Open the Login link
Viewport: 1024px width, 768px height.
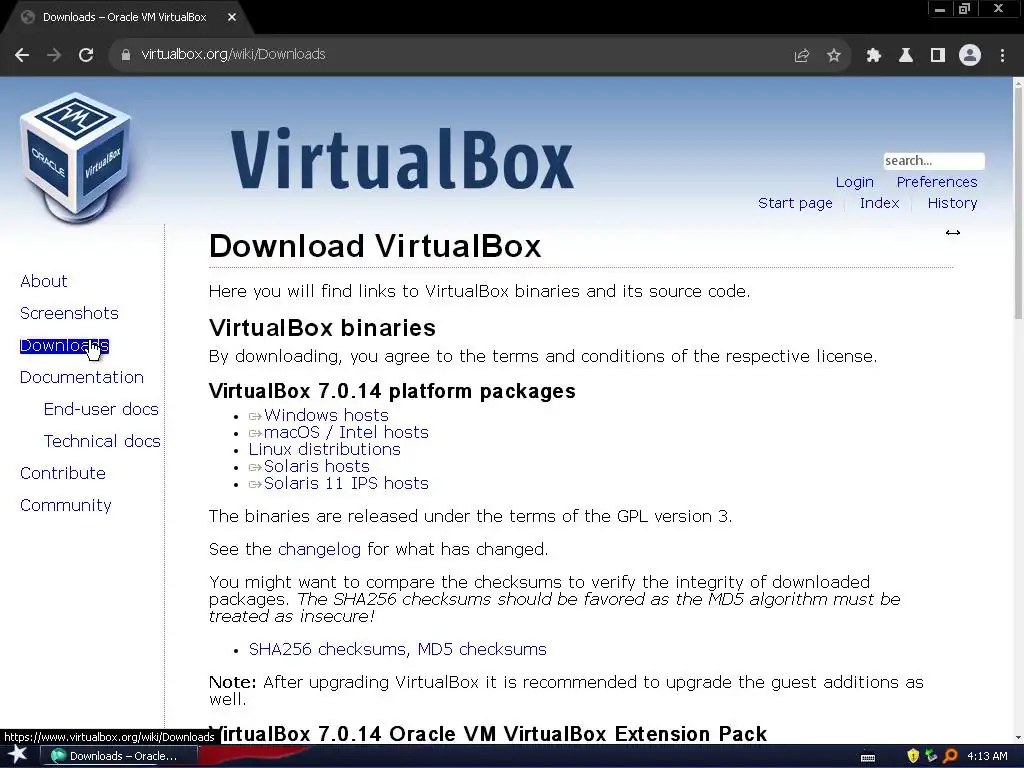(854, 182)
